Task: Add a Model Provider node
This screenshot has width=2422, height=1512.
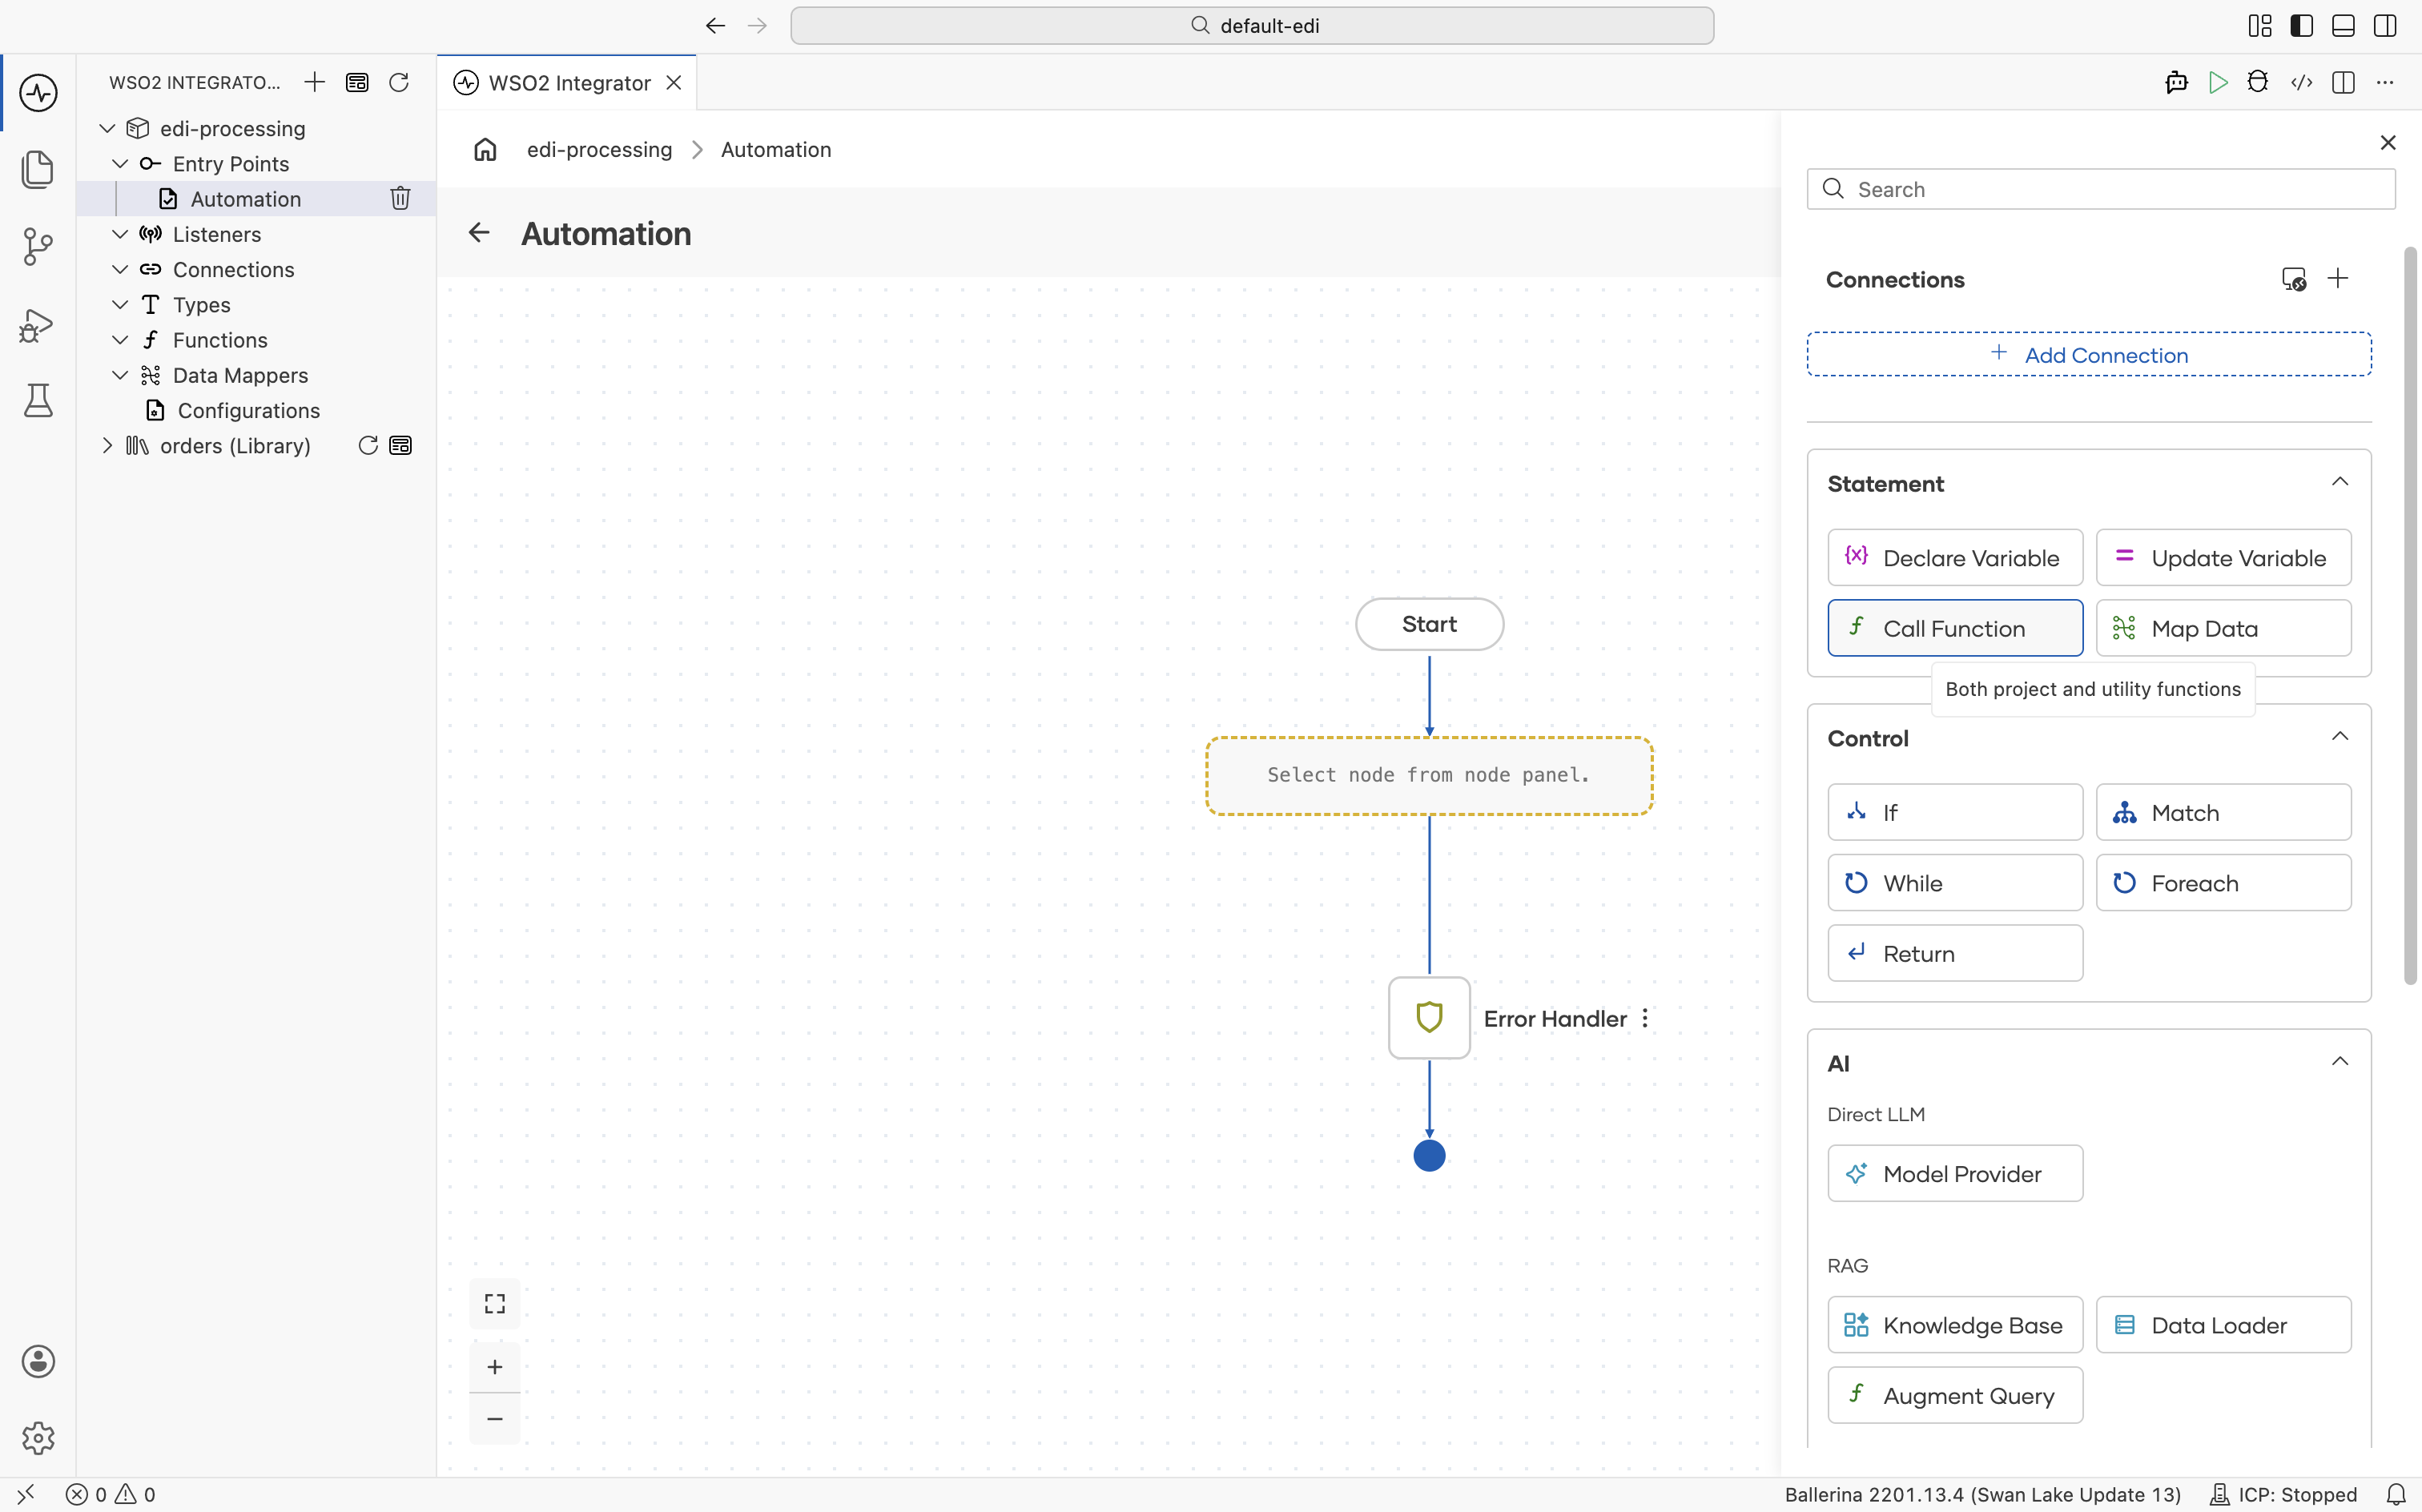Action: point(1955,1173)
